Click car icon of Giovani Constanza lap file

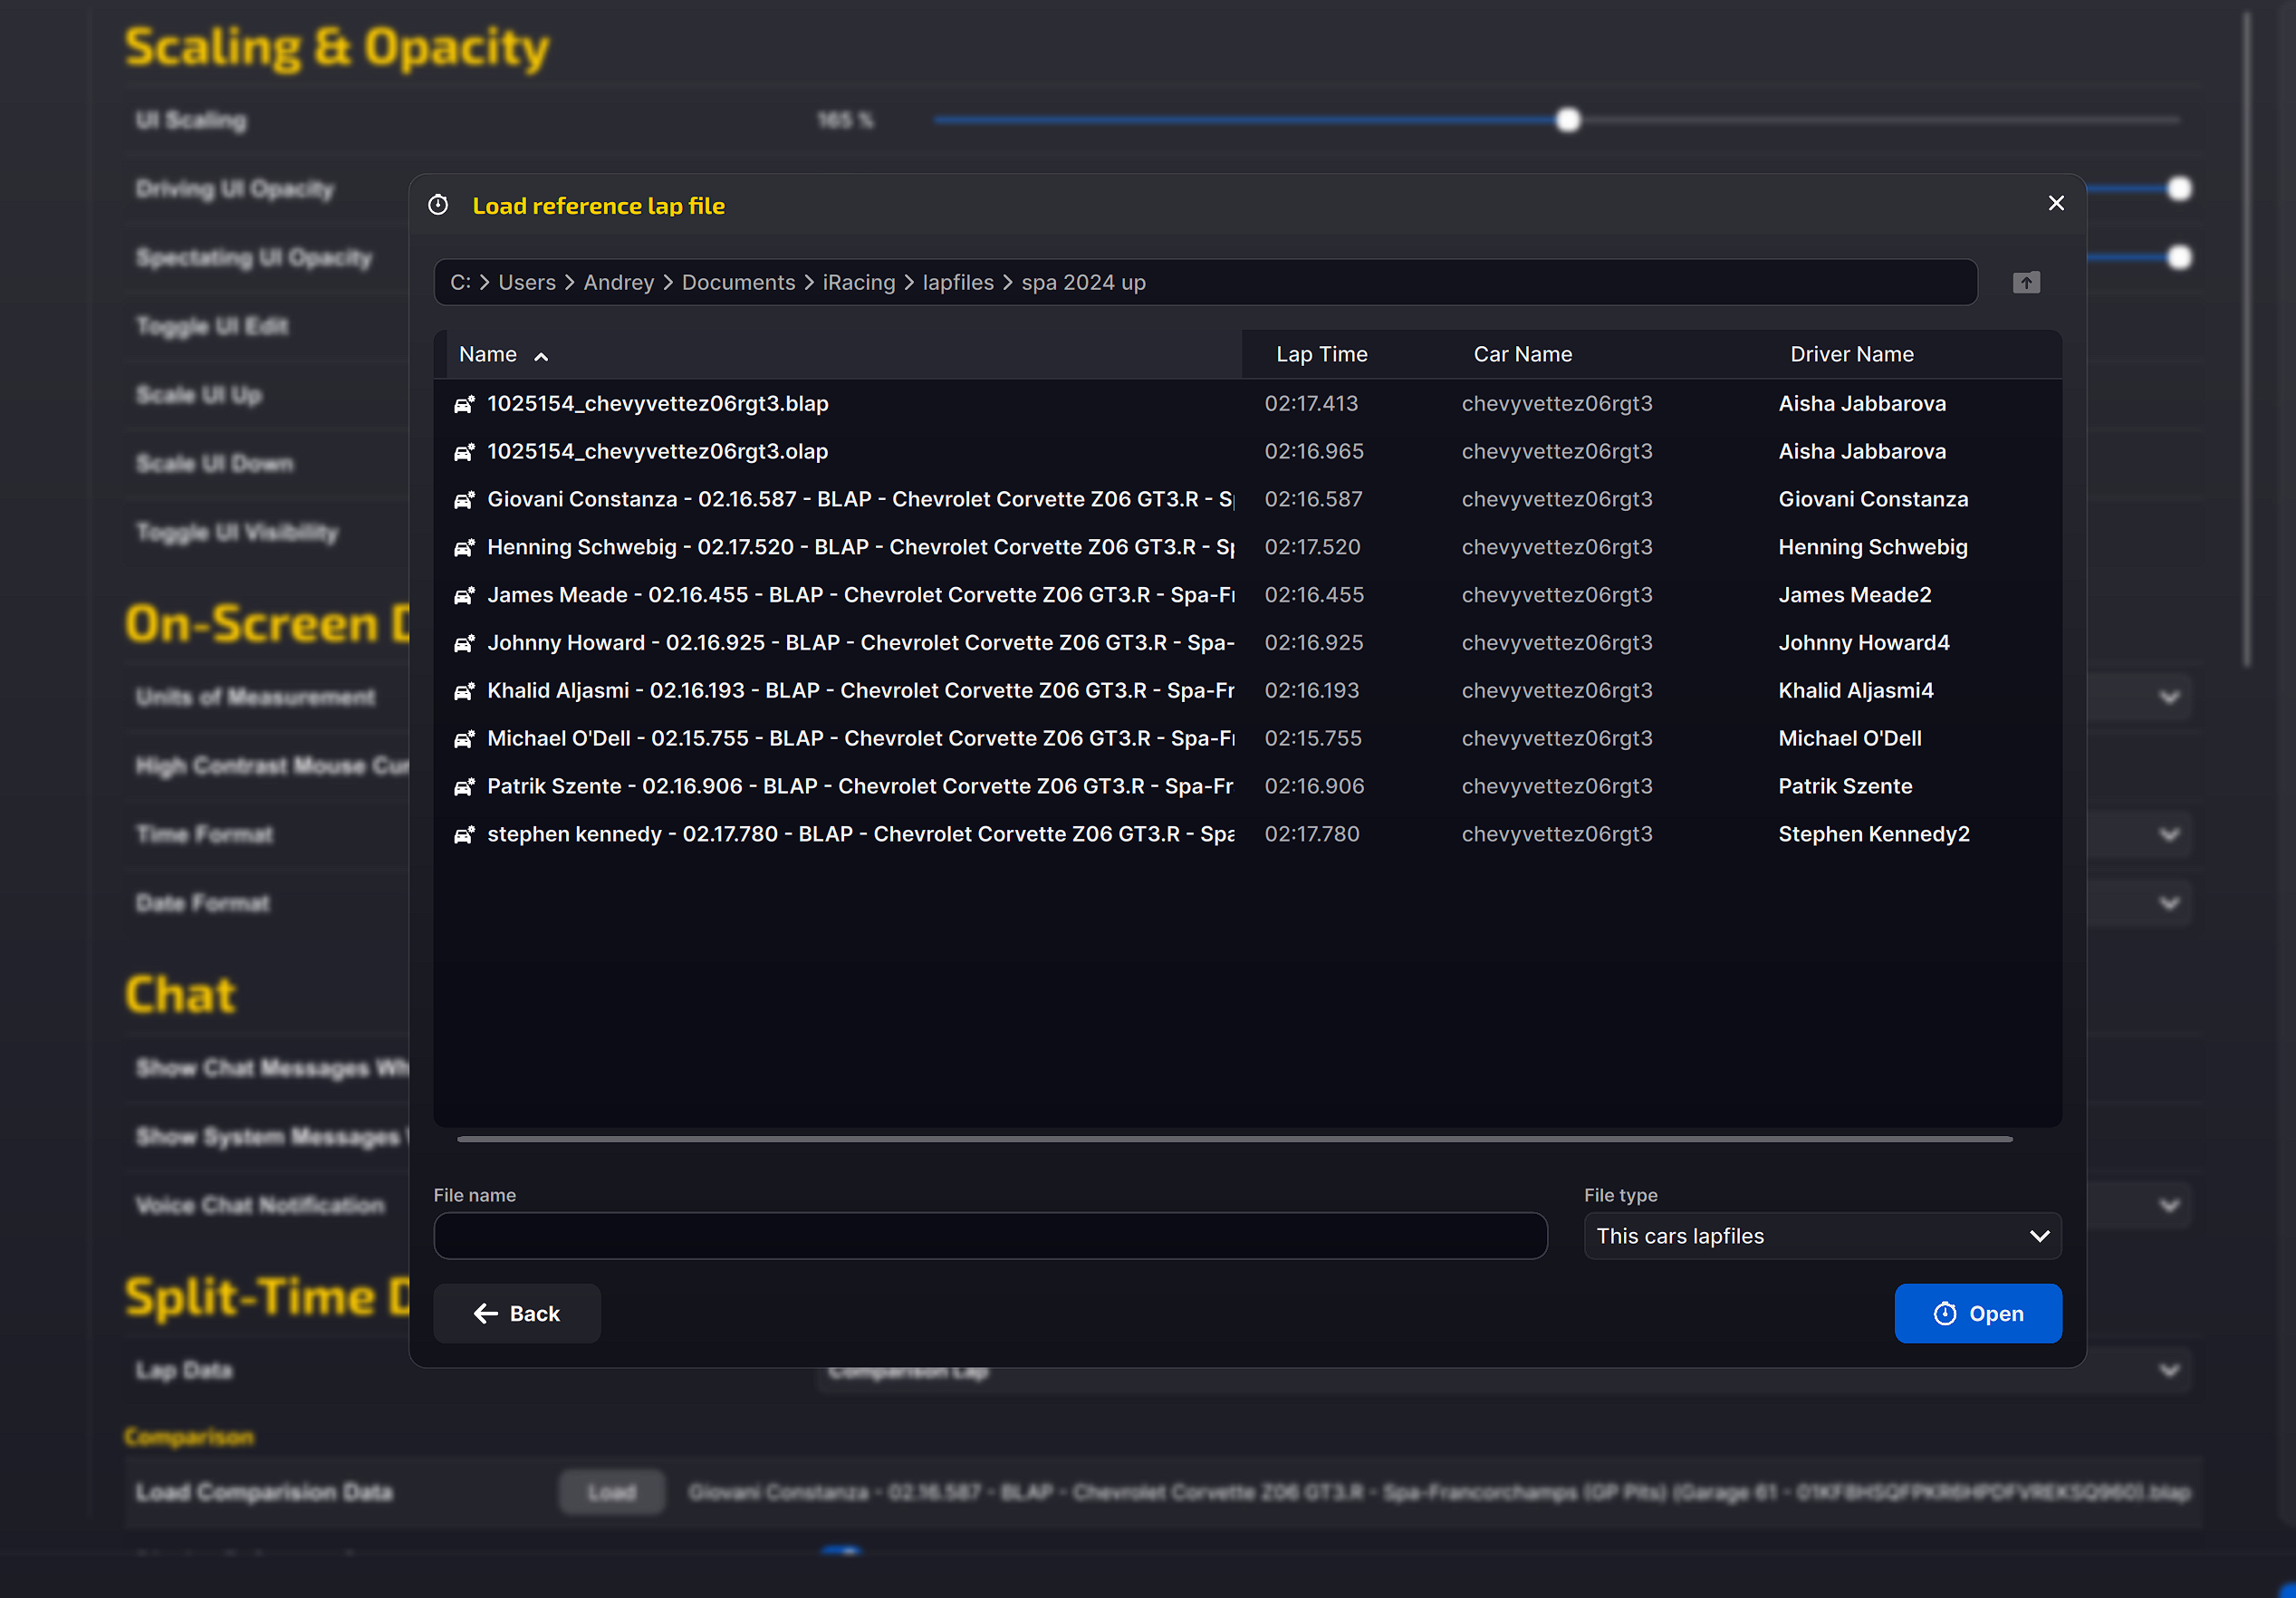click(464, 500)
